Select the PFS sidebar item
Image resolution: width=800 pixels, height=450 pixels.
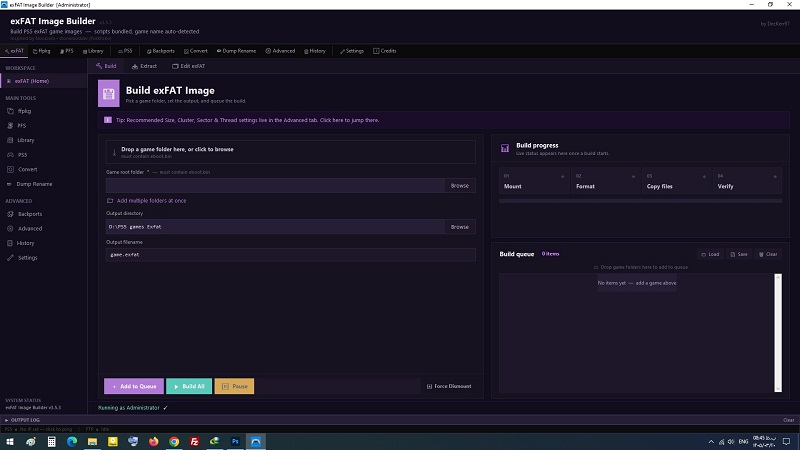point(21,126)
